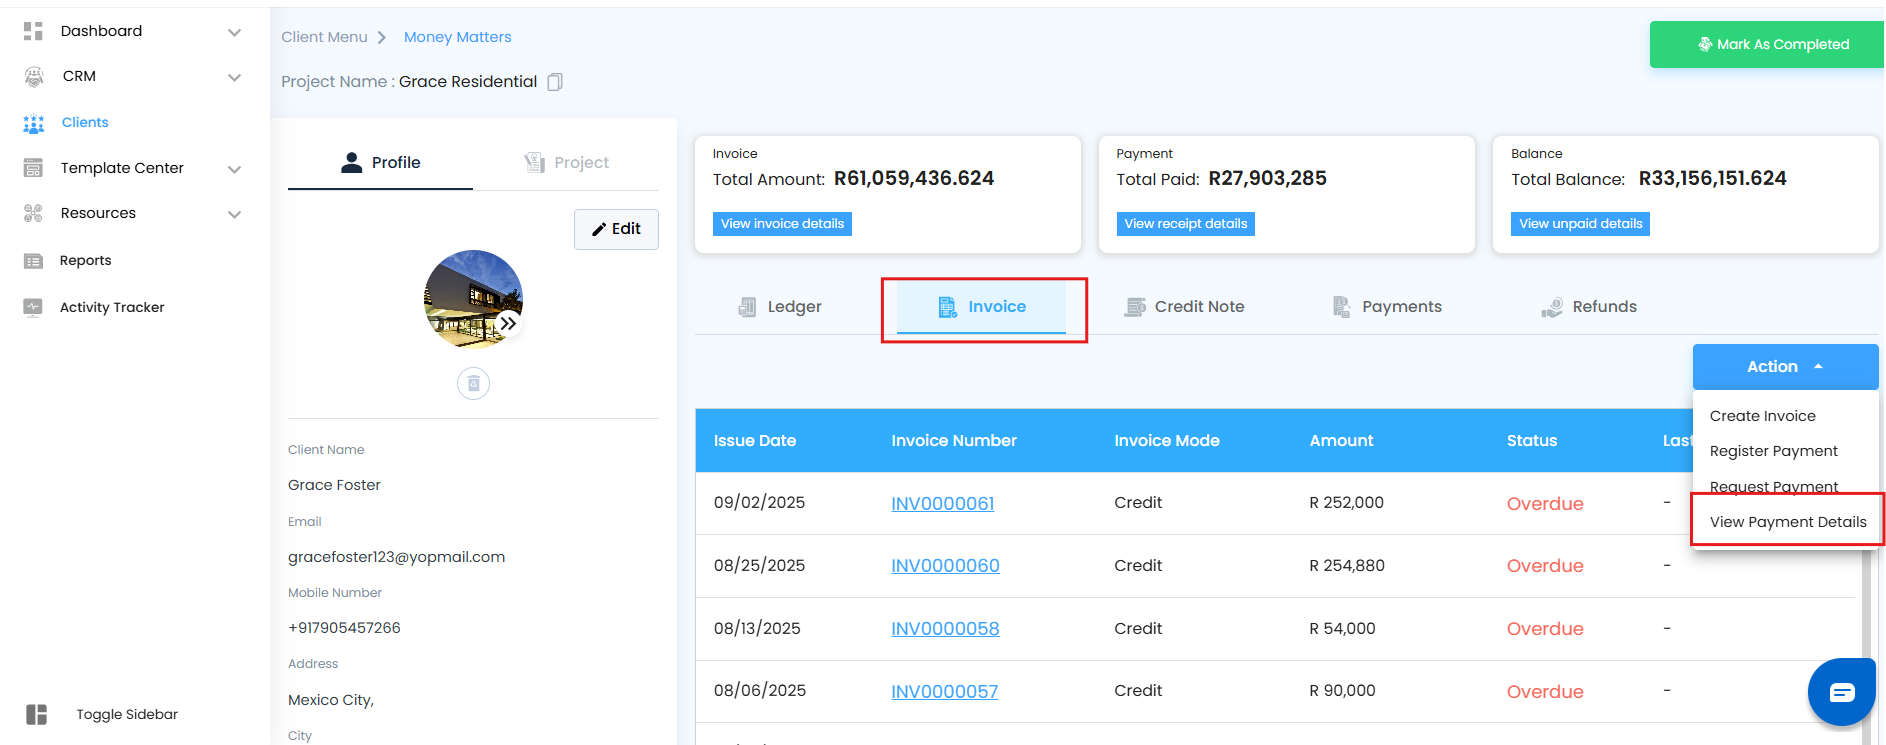Click the Toggle Sidebar layout icon

click(x=37, y=714)
